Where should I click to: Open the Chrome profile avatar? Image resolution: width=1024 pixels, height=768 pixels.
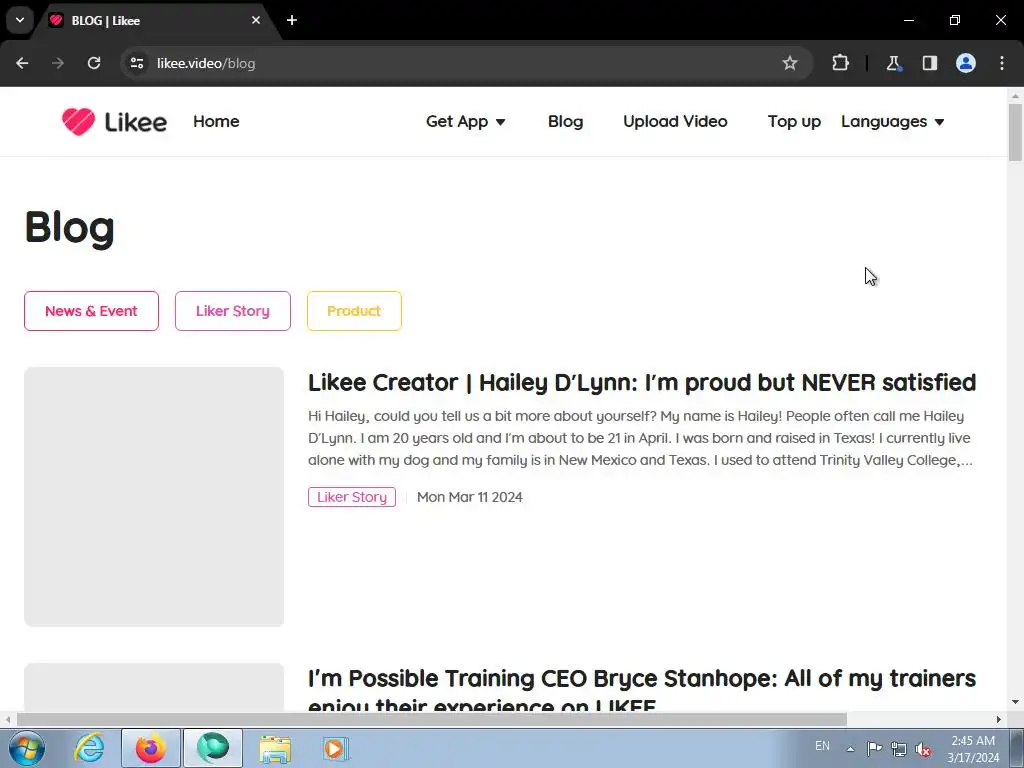(x=966, y=63)
